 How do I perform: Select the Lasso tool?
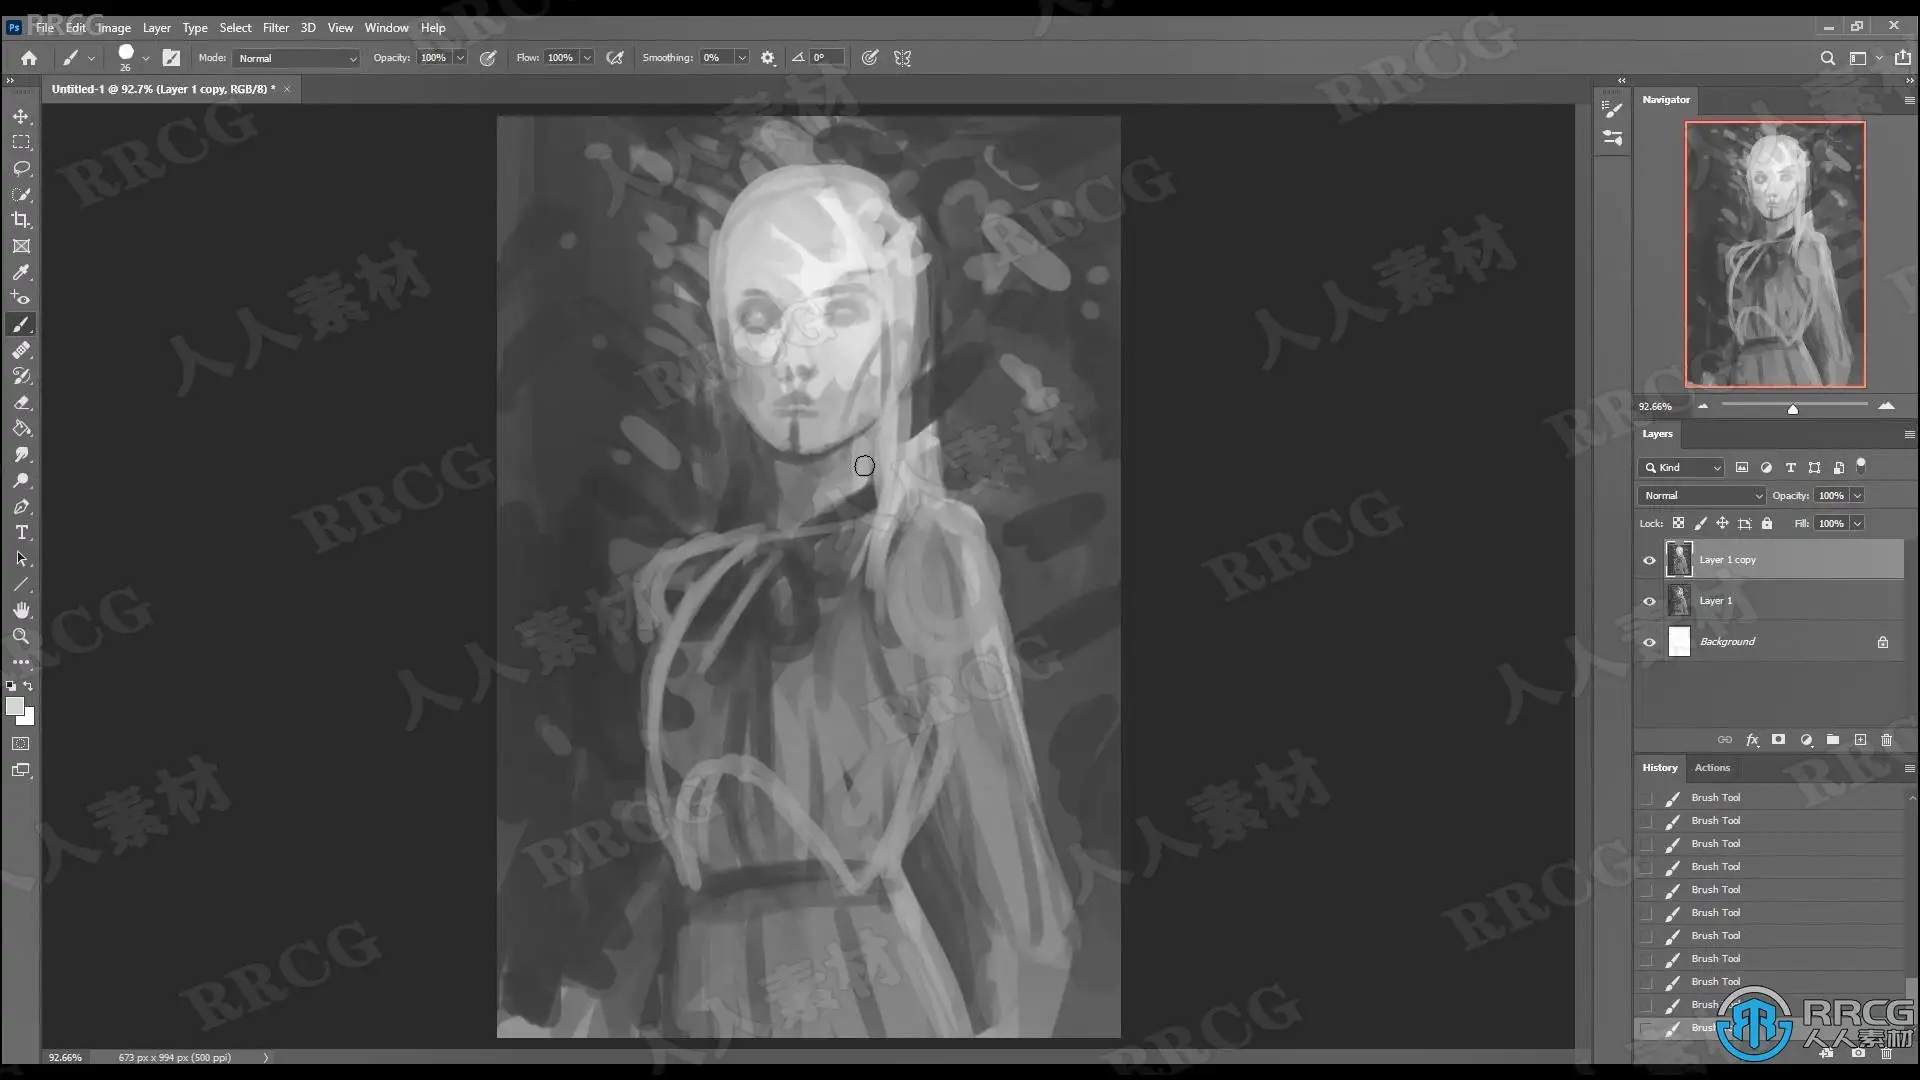tap(21, 168)
